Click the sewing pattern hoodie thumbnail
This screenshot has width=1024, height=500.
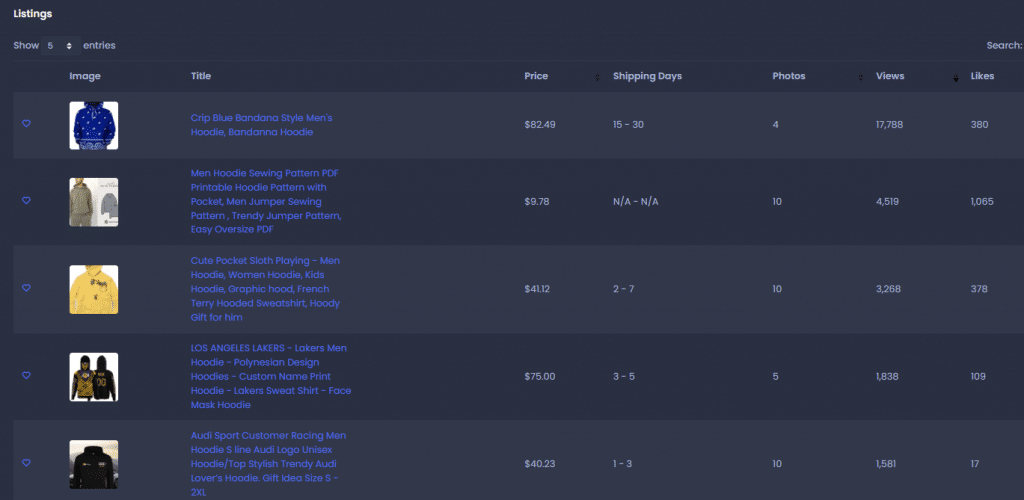click(x=94, y=202)
